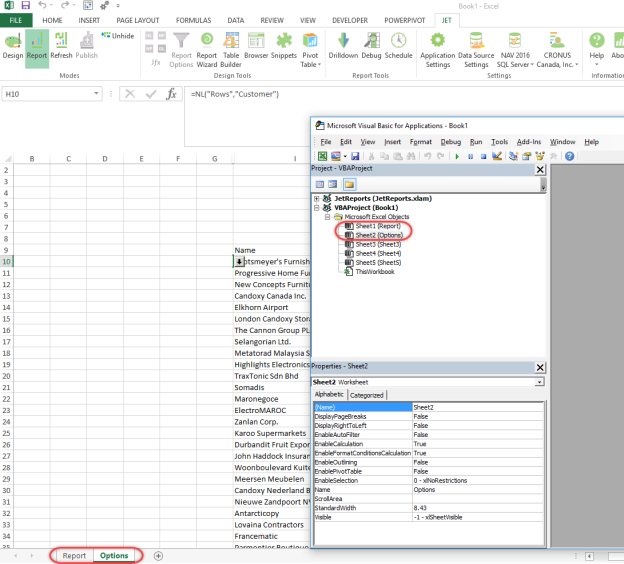Click the Refresh report icon
Viewport: 624px width, 564px height.
coord(61,46)
